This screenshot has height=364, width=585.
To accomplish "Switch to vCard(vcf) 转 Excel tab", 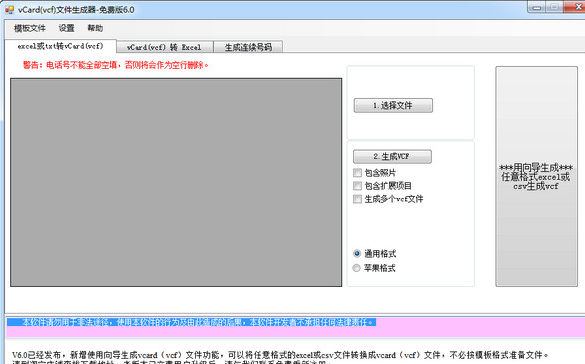I will pyautogui.click(x=165, y=47).
